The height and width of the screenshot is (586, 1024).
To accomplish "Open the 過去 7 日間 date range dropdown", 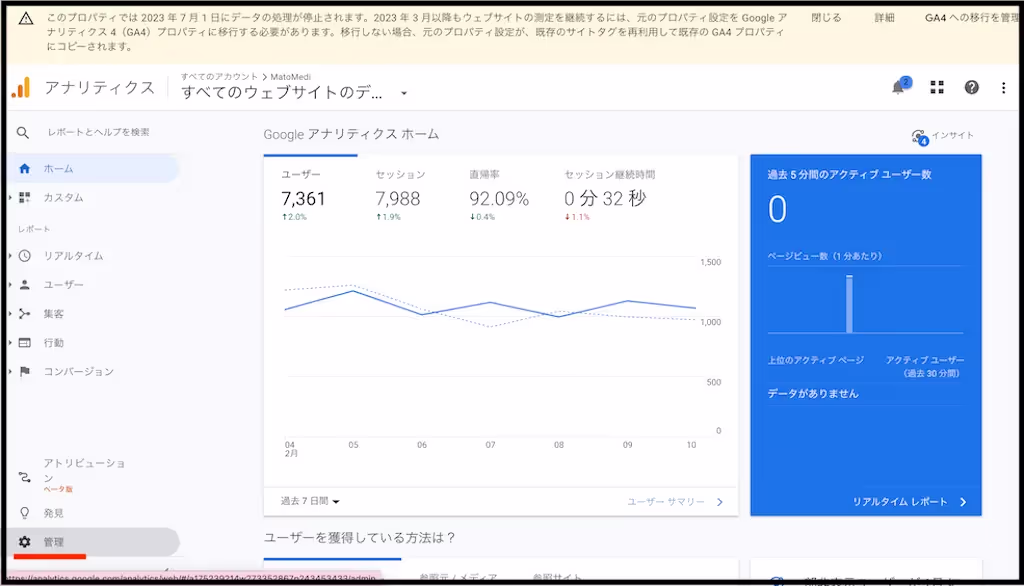I will 310,501.
